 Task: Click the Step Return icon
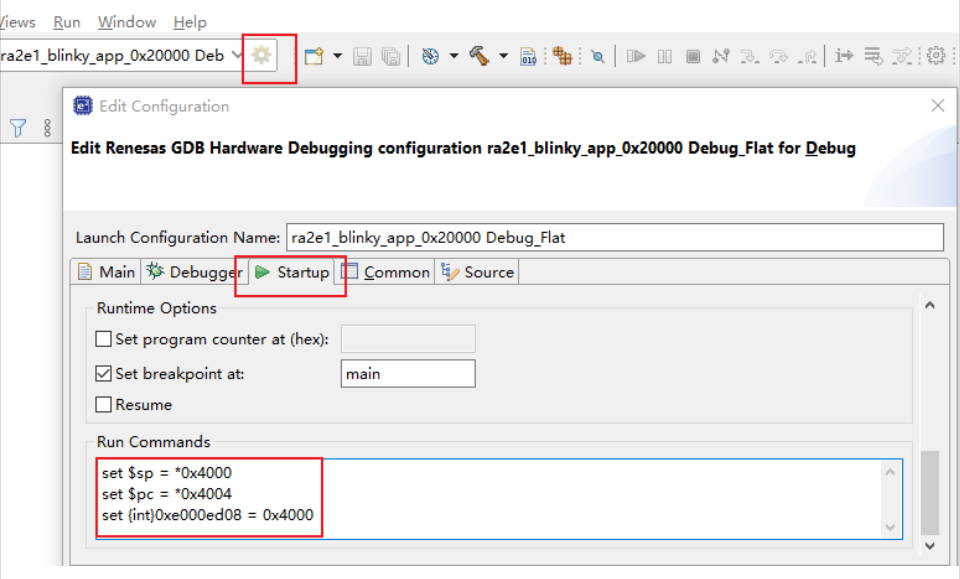point(808,57)
